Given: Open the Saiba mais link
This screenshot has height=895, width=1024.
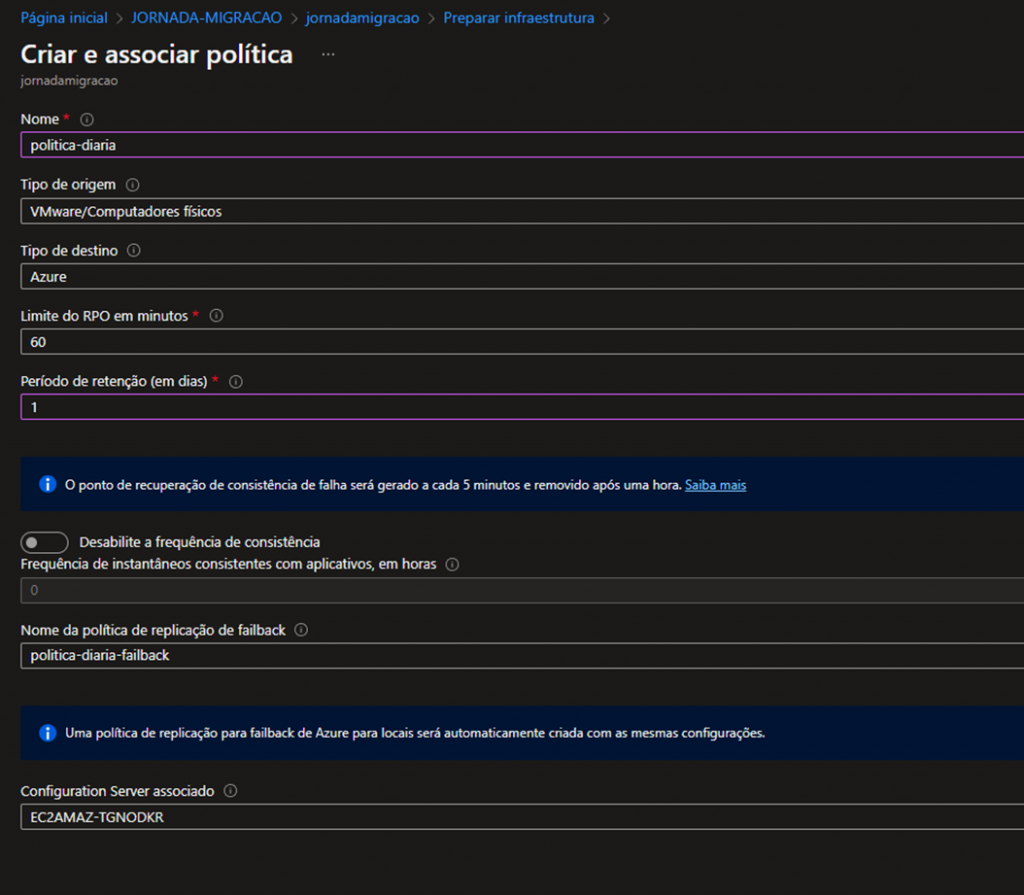Looking at the screenshot, I should coord(715,485).
